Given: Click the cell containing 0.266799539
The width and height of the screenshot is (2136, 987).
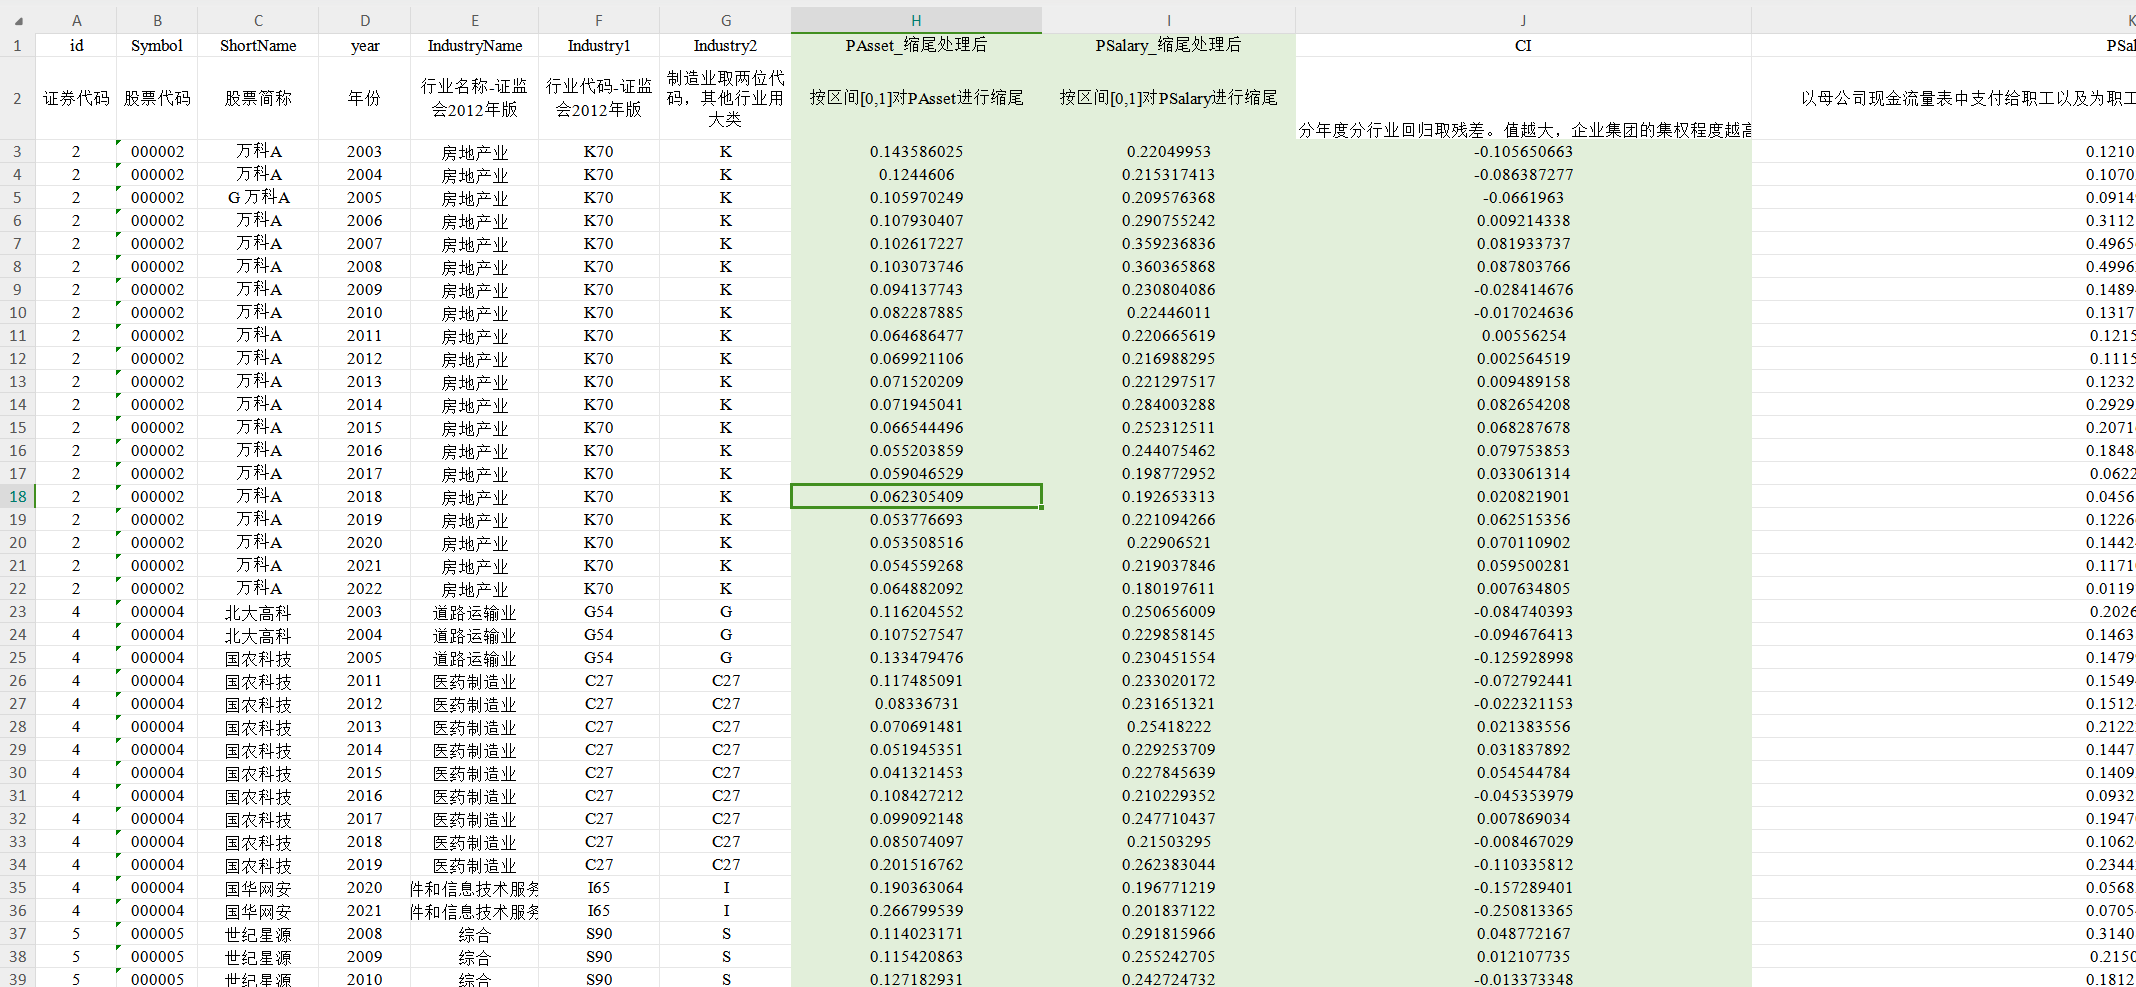Looking at the screenshot, I should [916, 910].
